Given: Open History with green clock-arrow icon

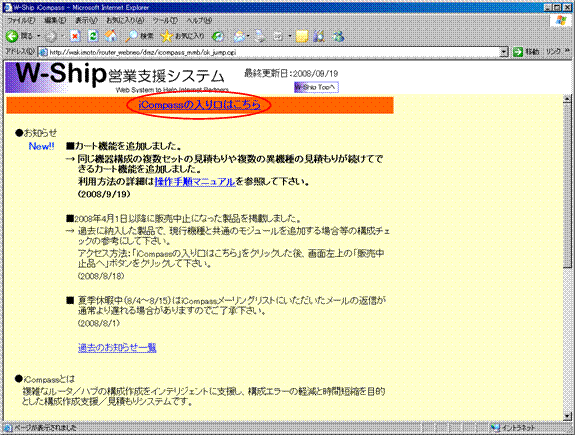Looking at the screenshot, I should pyautogui.click(x=218, y=36).
